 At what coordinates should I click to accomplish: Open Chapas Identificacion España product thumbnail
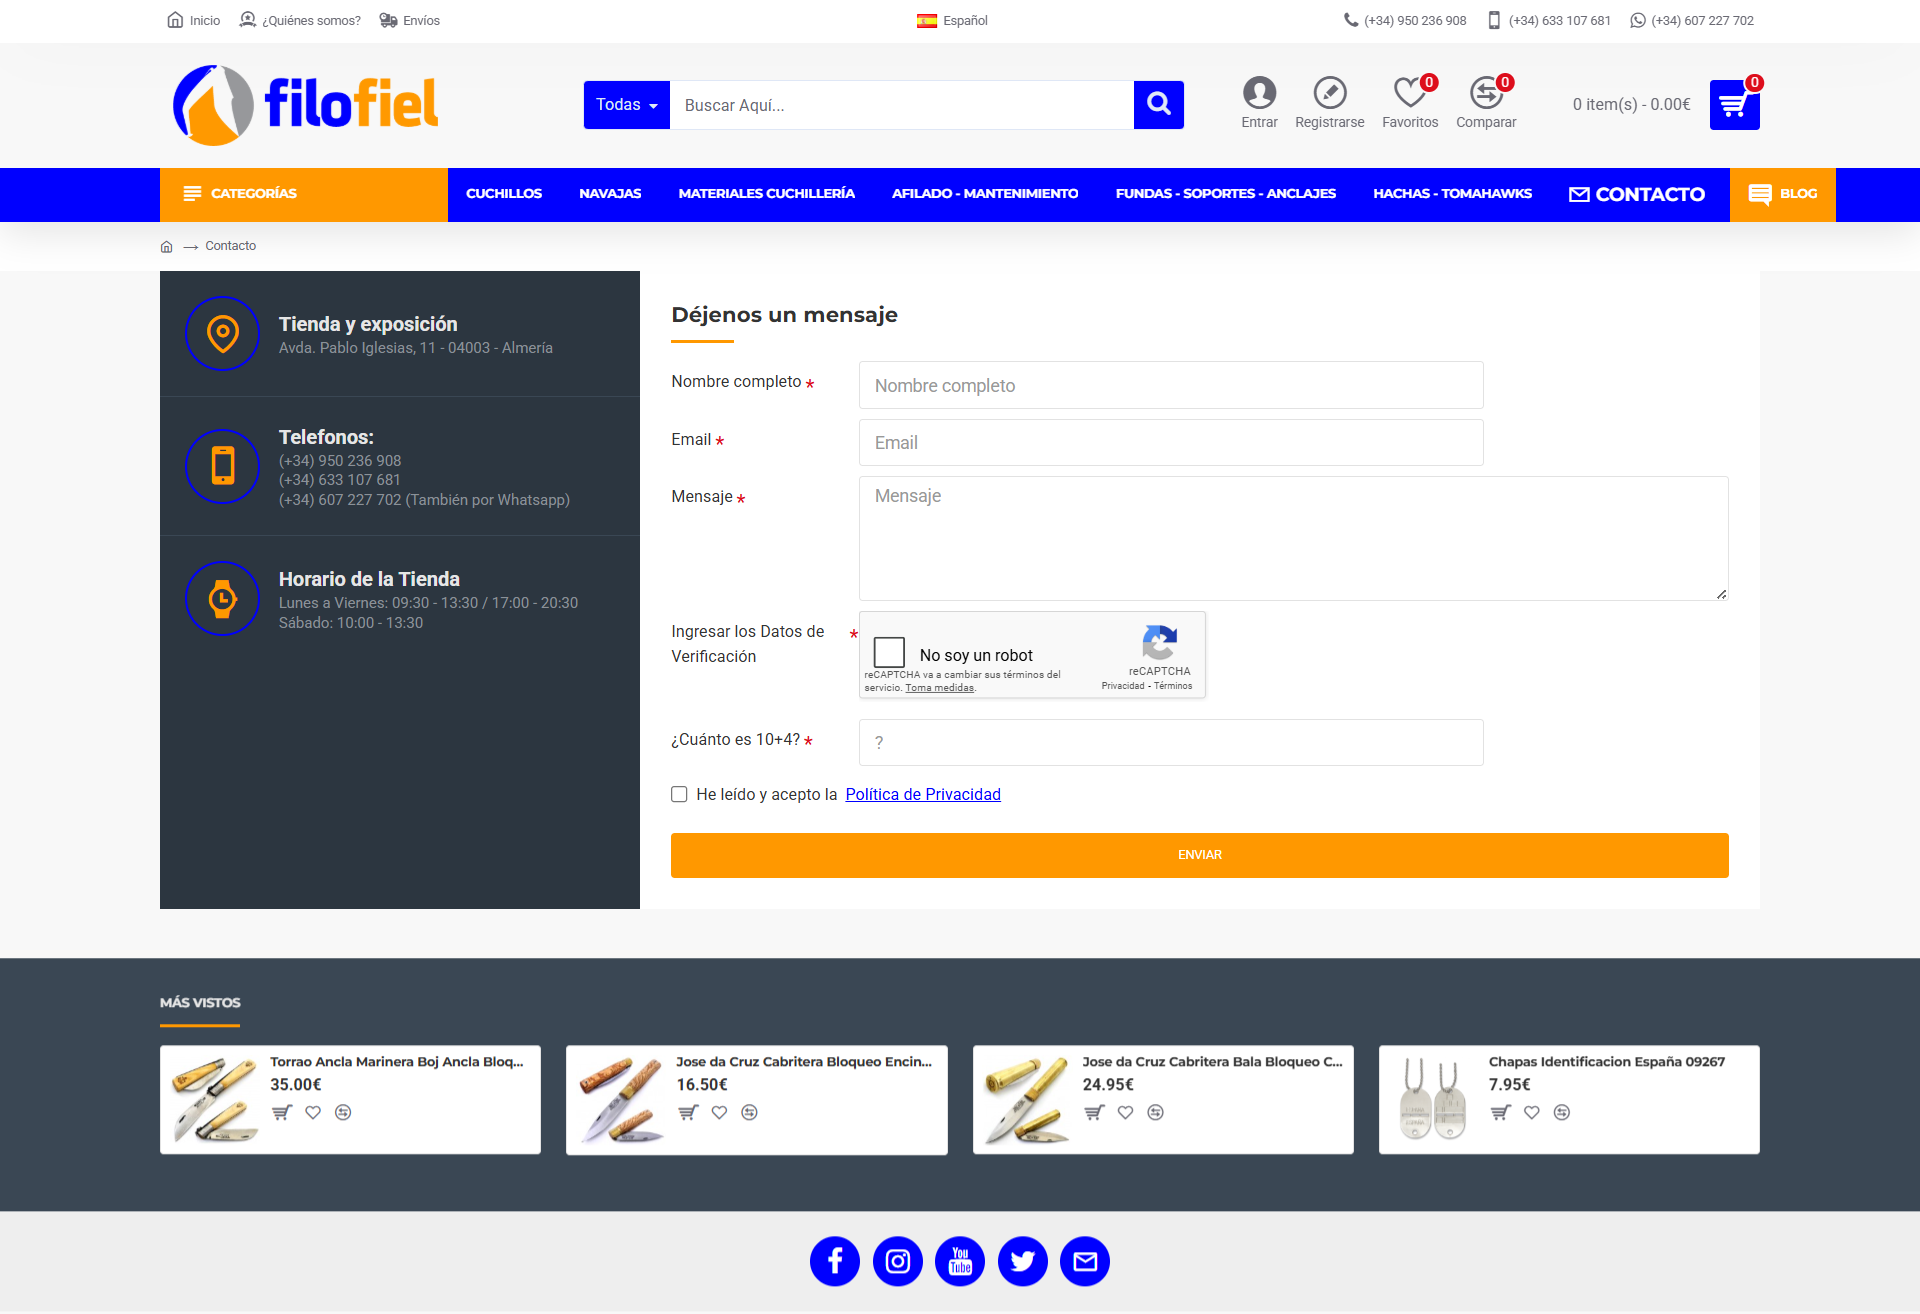[1433, 1099]
